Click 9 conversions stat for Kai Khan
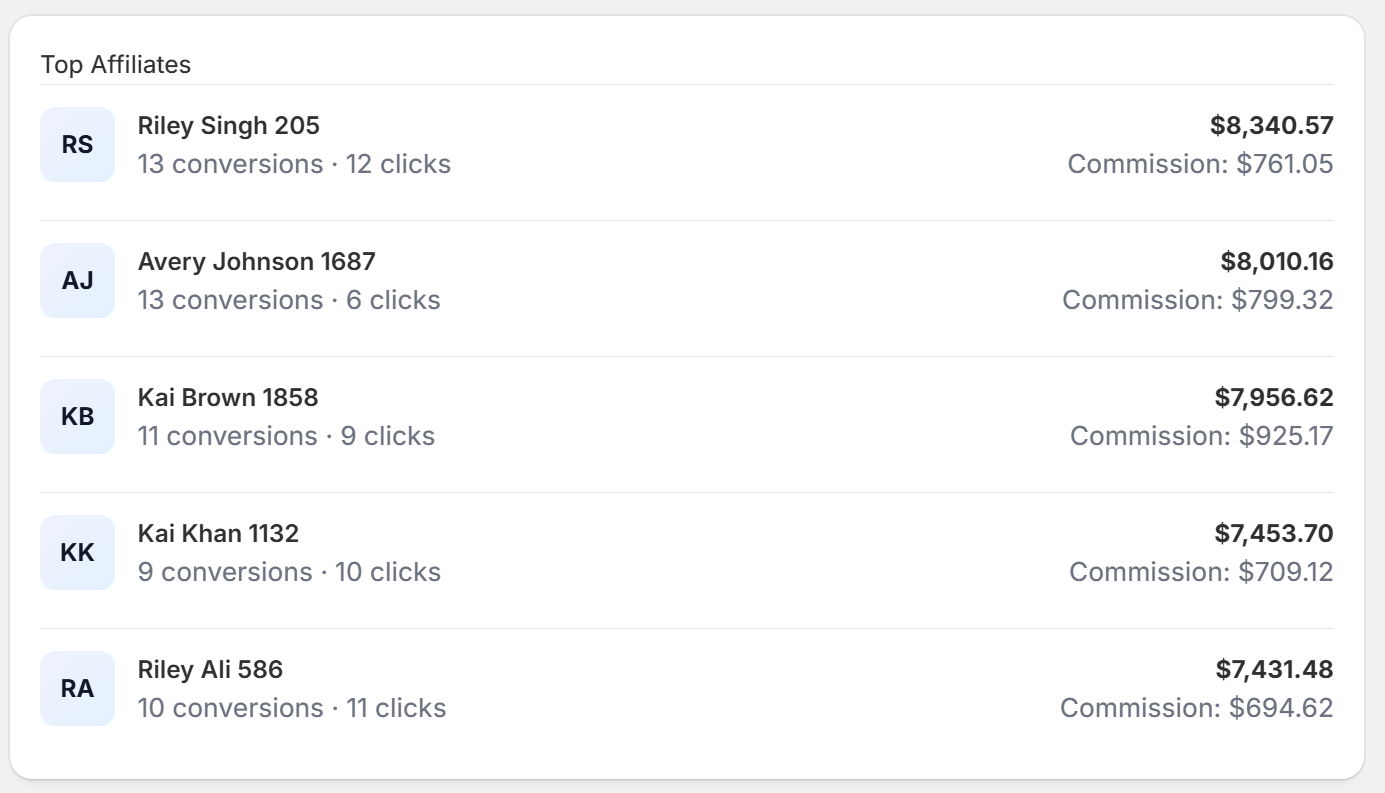 225,571
